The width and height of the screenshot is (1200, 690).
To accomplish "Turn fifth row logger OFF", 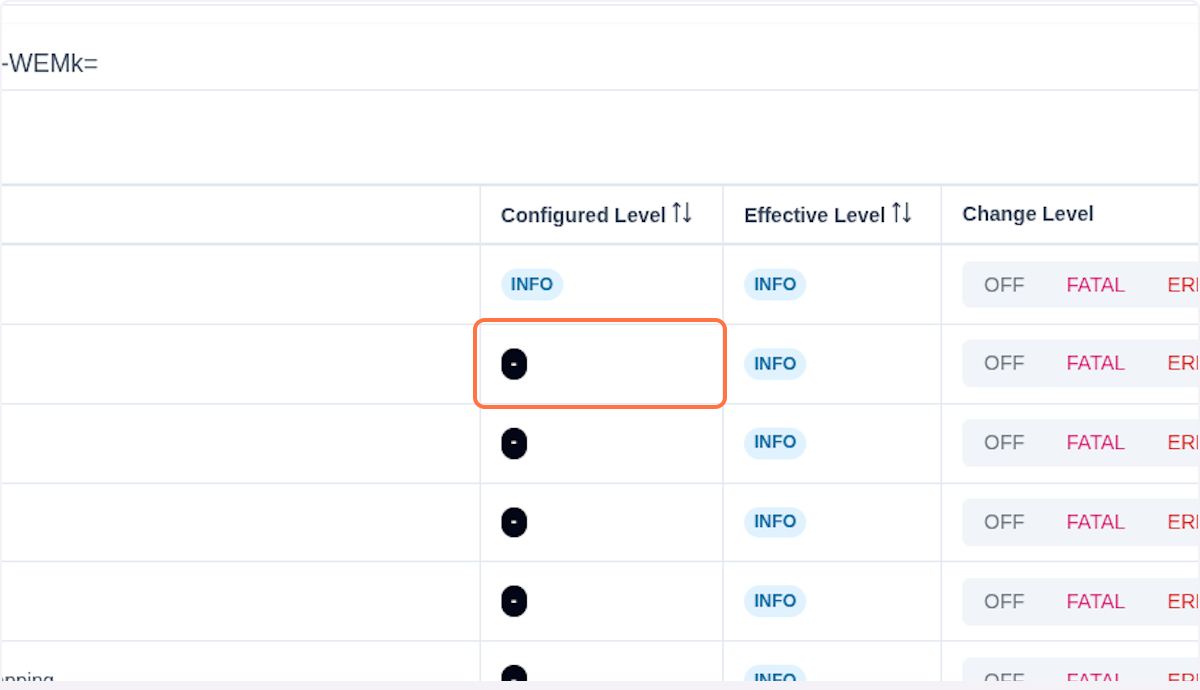I will click(x=1004, y=601).
